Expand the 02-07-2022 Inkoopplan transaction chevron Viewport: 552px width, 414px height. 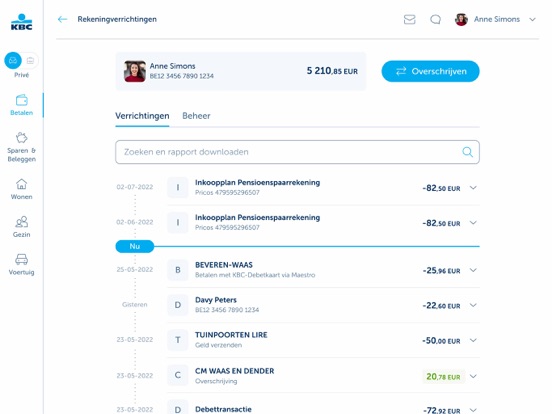pyautogui.click(x=473, y=188)
